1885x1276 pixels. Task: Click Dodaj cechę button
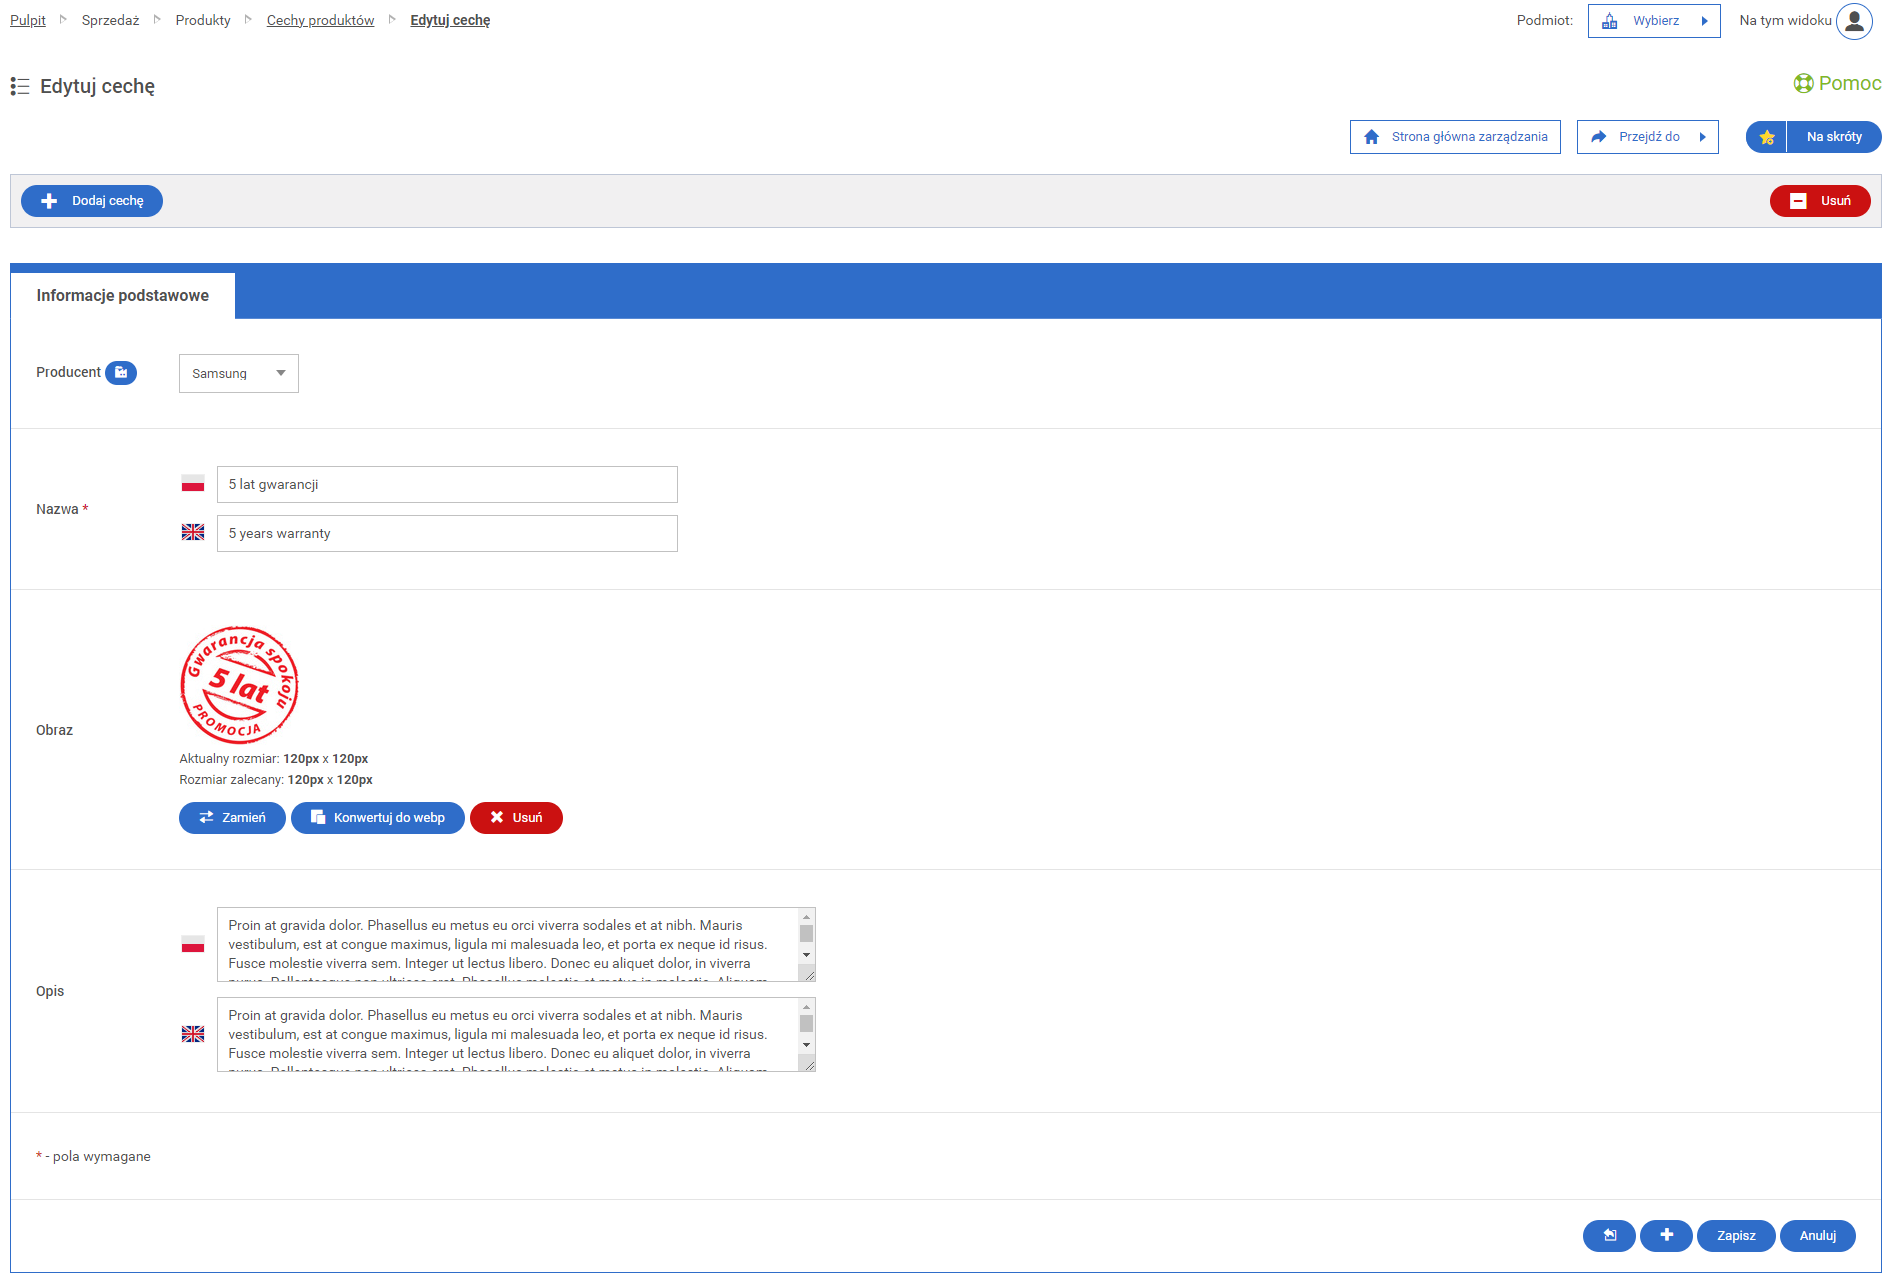coord(92,201)
